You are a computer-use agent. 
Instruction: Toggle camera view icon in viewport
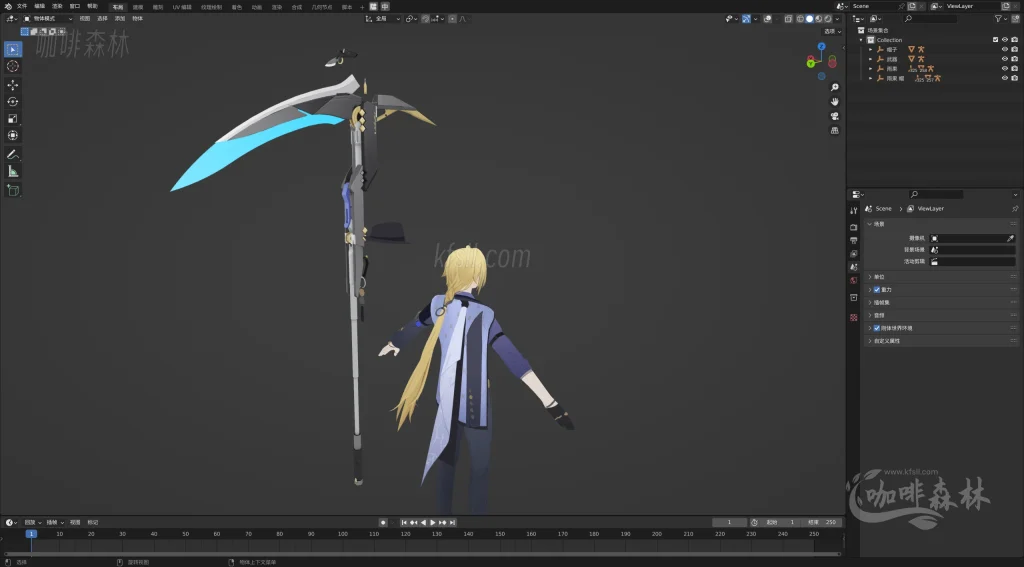pyautogui.click(x=835, y=116)
